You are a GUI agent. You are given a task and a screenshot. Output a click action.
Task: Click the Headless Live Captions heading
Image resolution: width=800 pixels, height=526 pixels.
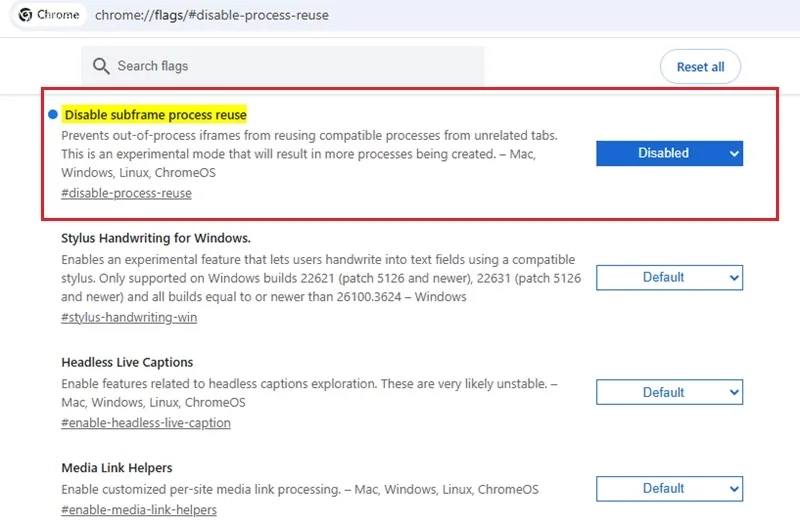(127, 362)
